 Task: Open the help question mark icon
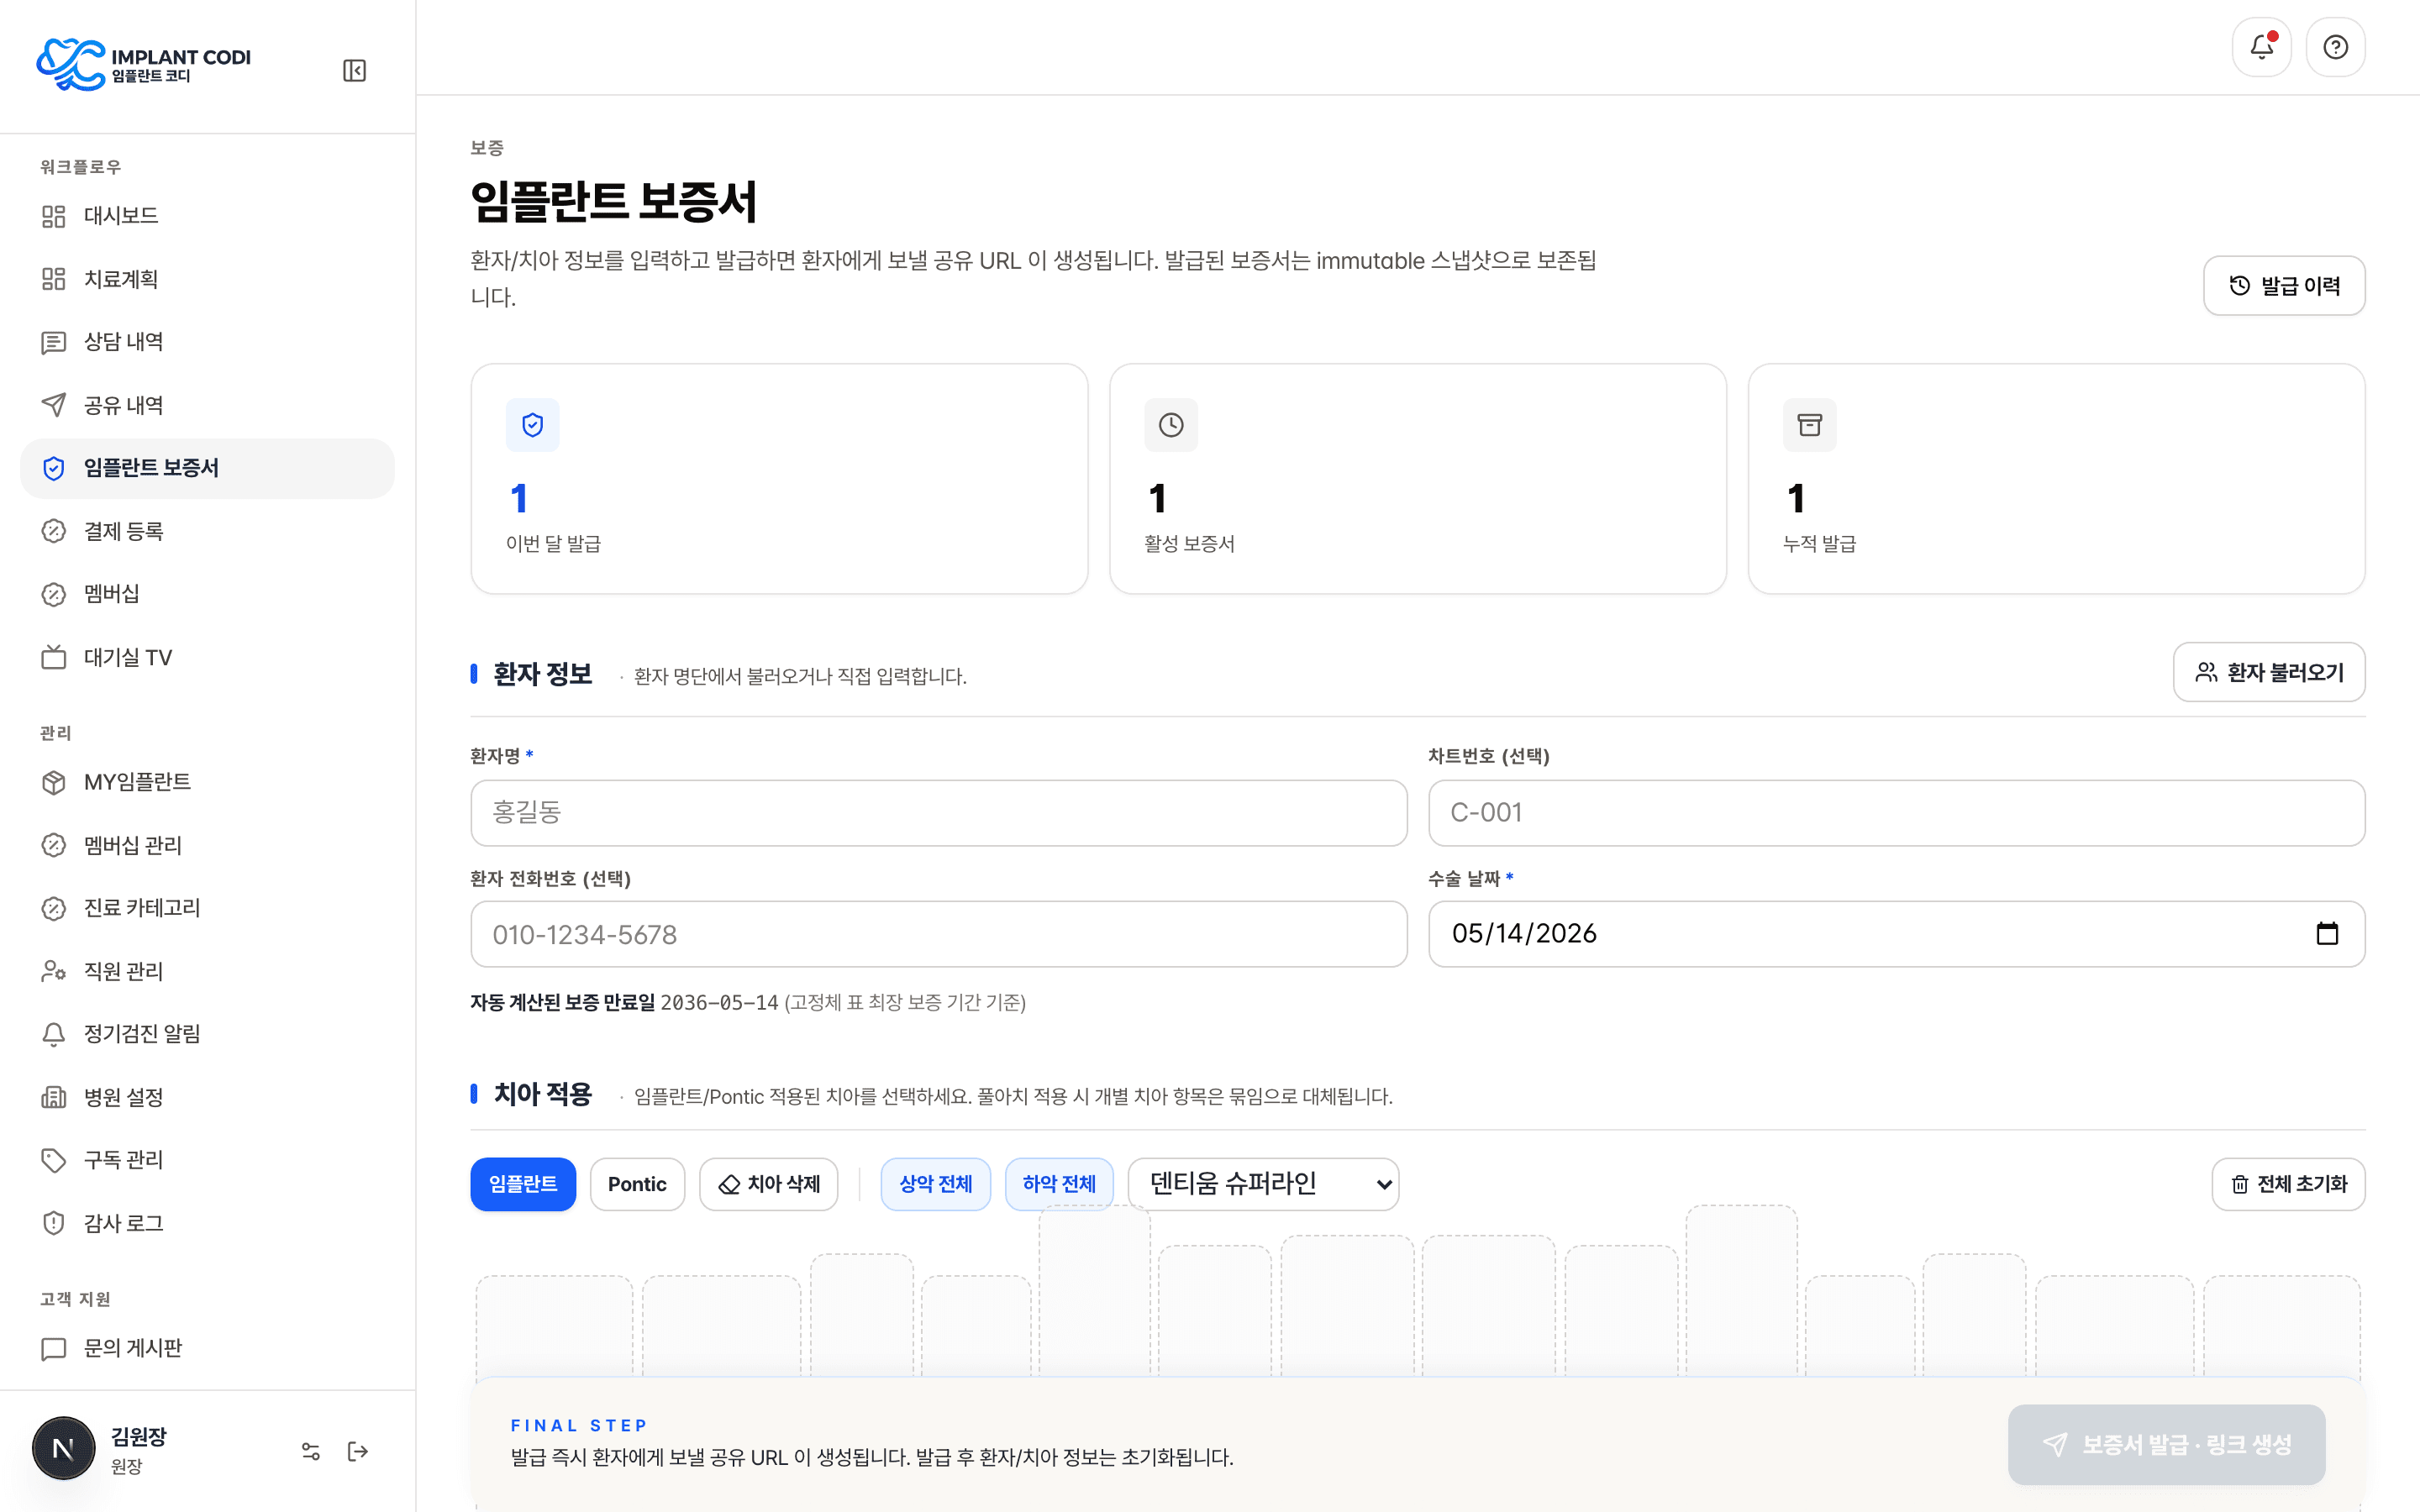pyautogui.click(x=2335, y=47)
